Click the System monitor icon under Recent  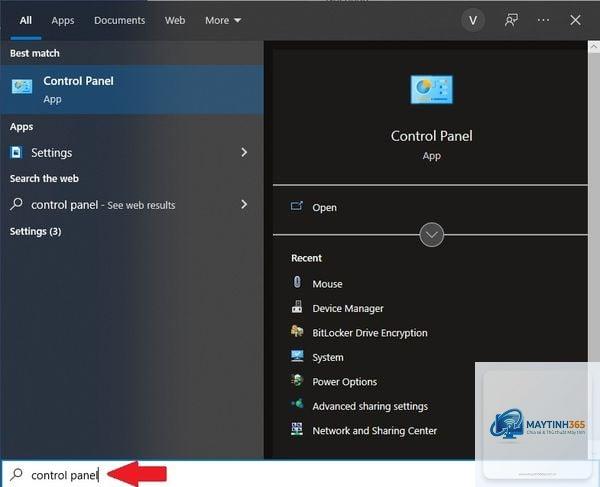click(x=297, y=356)
